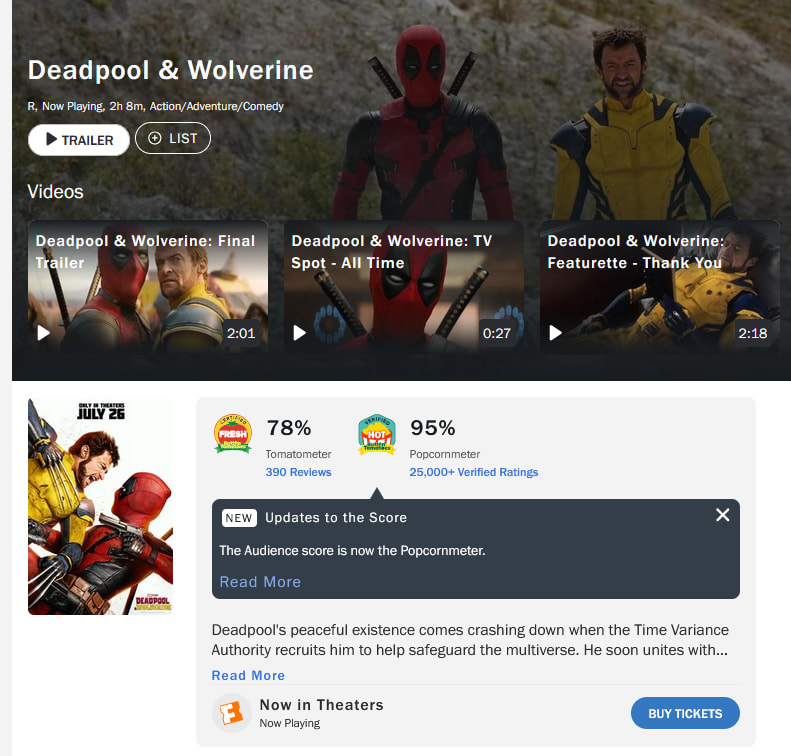The height and width of the screenshot is (756, 791).
Task: Click the Tomatometer label
Action: pos(299,454)
